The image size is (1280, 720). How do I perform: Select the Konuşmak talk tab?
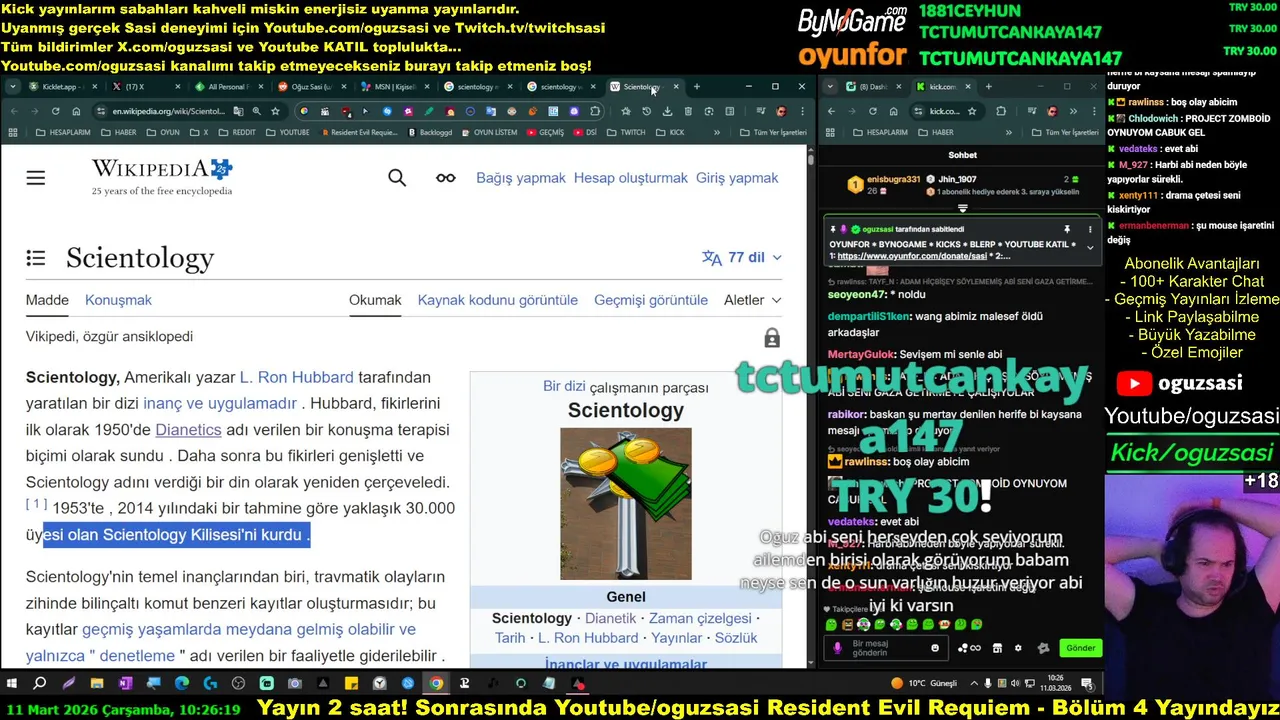(x=118, y=300)
